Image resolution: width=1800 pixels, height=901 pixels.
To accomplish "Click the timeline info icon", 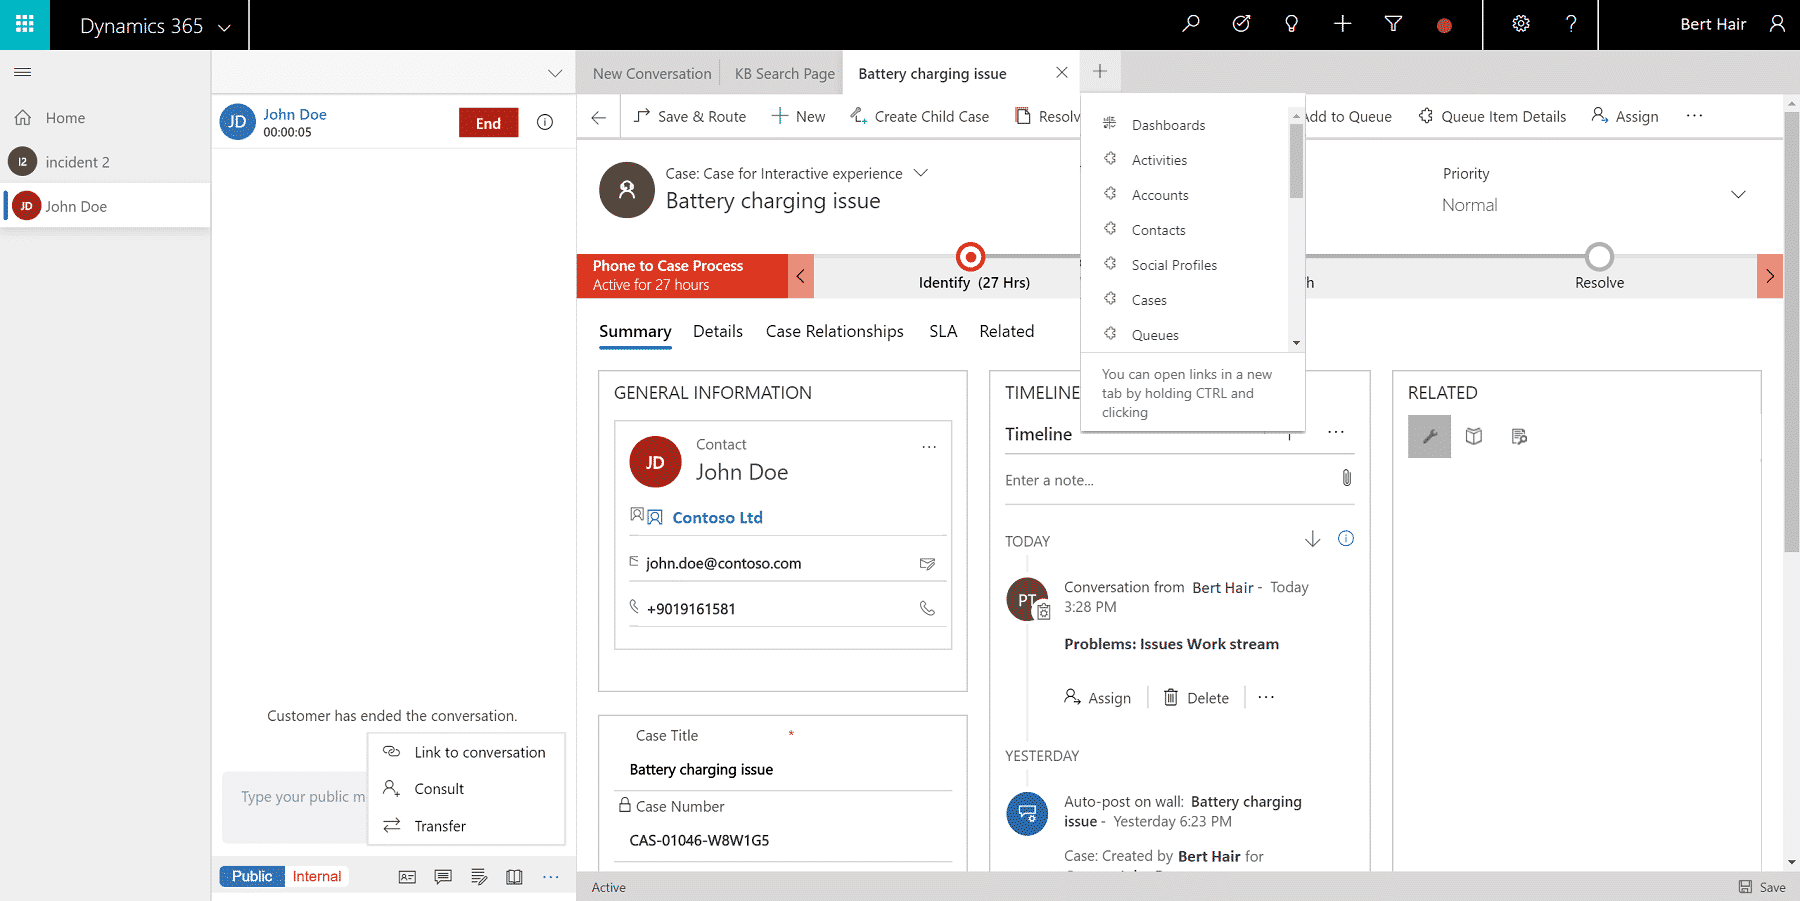I will 1346,539.
